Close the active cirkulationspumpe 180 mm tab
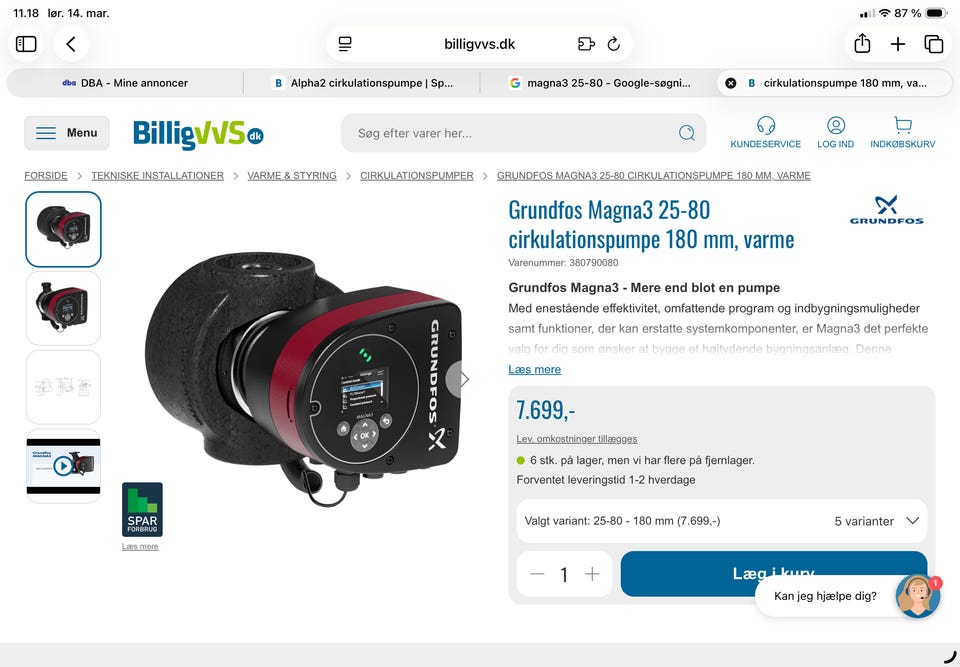The image size is (960, 667). click(730, 83)
